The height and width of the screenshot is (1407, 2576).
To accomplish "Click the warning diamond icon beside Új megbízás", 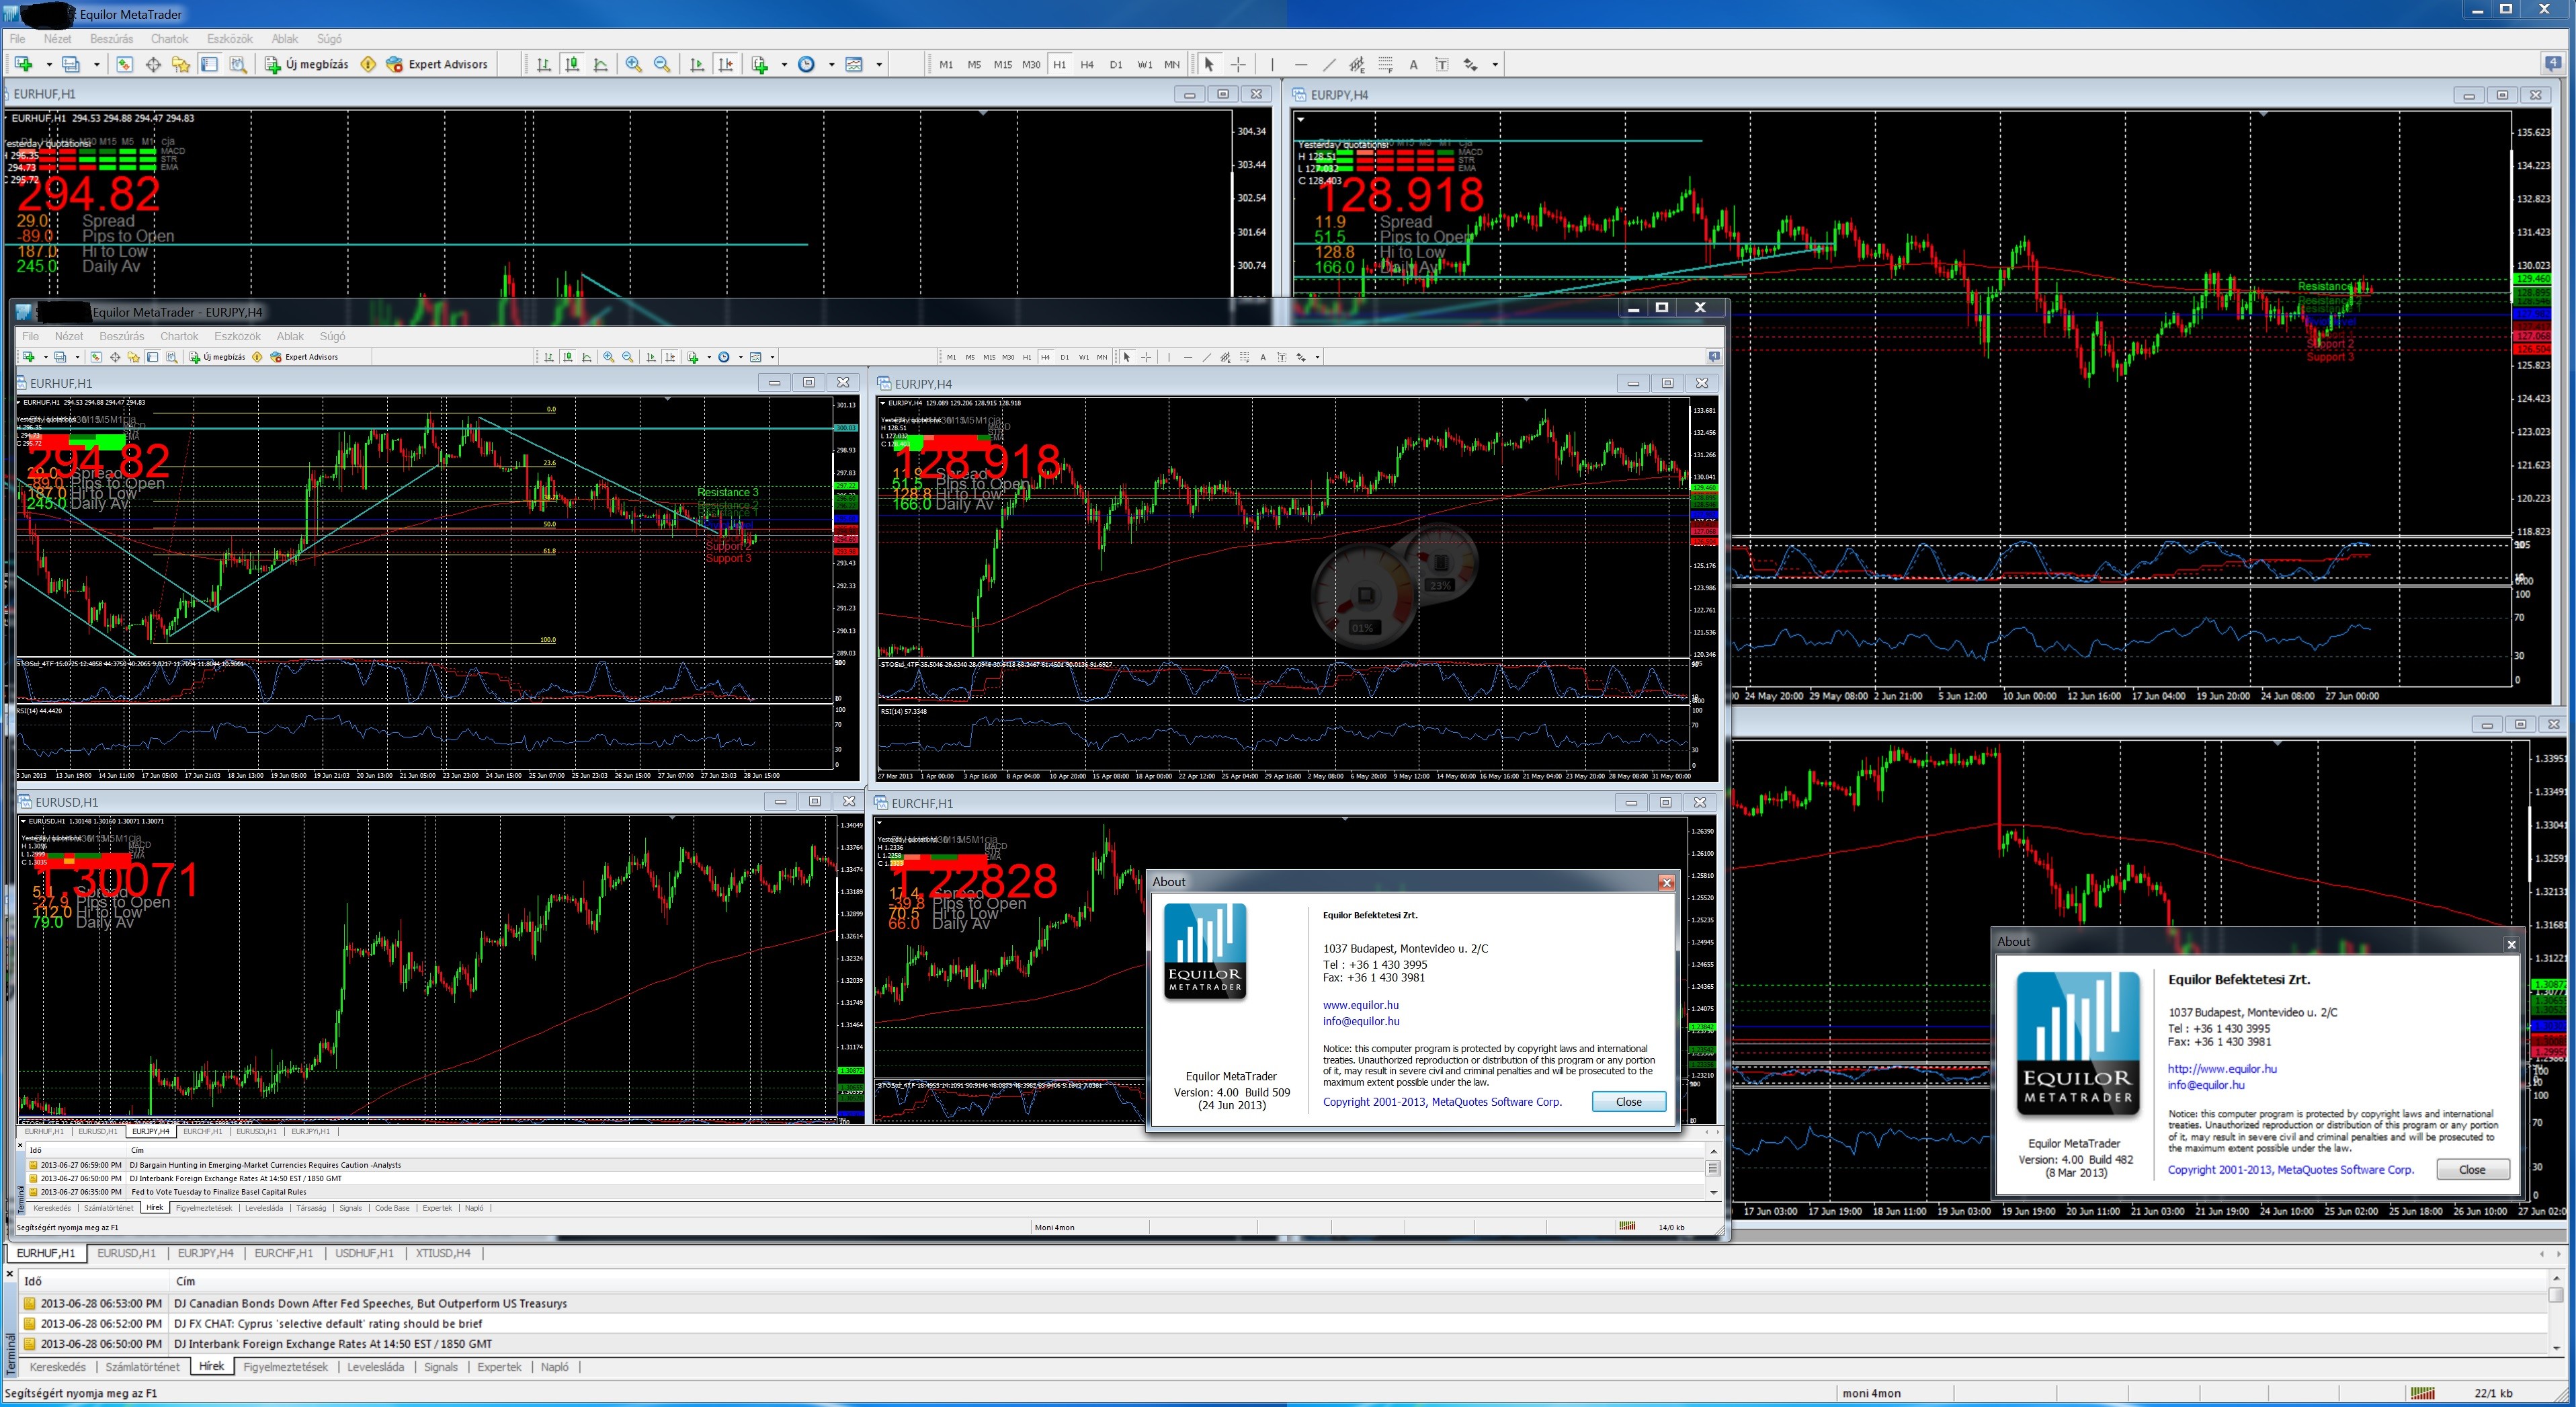I will [x=368, y=64].
